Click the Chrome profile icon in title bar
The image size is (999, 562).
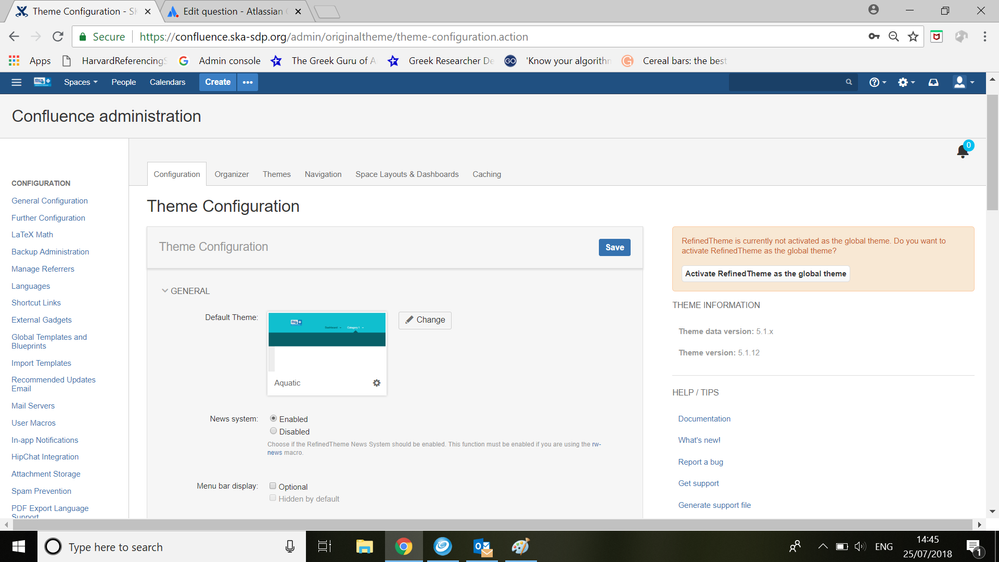point(873,10)
